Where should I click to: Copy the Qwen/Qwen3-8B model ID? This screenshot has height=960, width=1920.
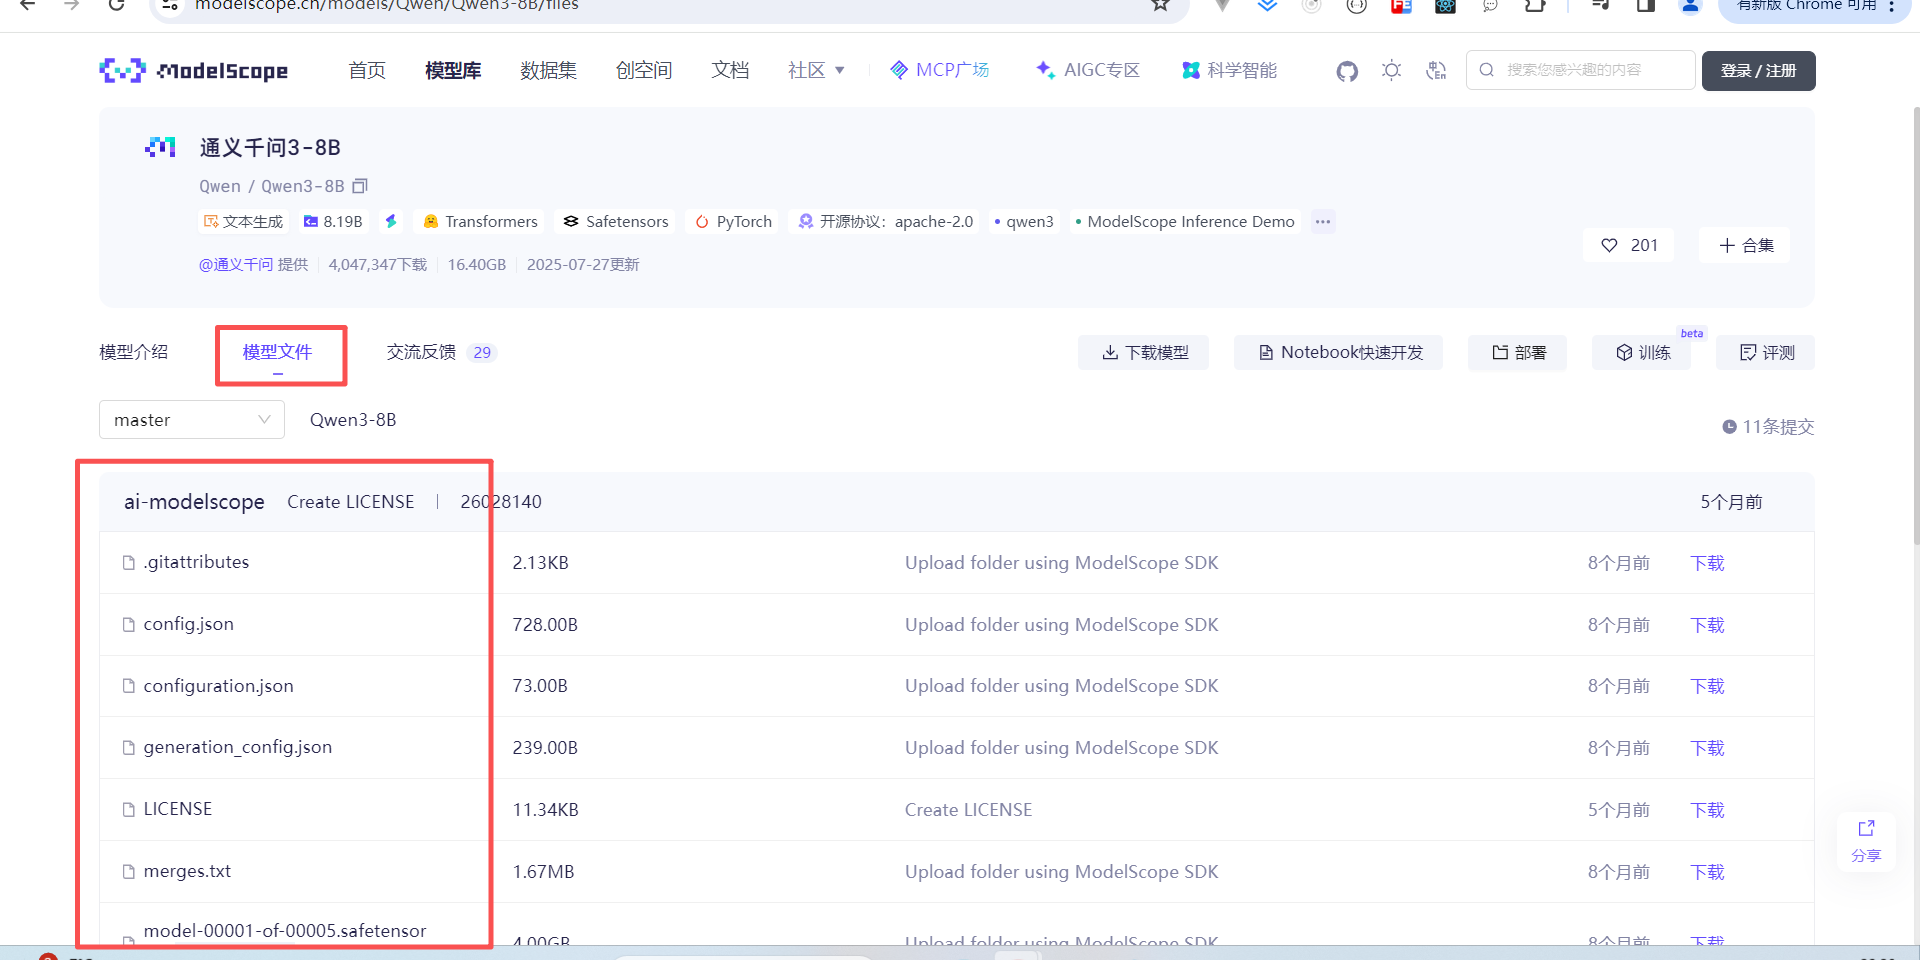(x=361, y=186)
